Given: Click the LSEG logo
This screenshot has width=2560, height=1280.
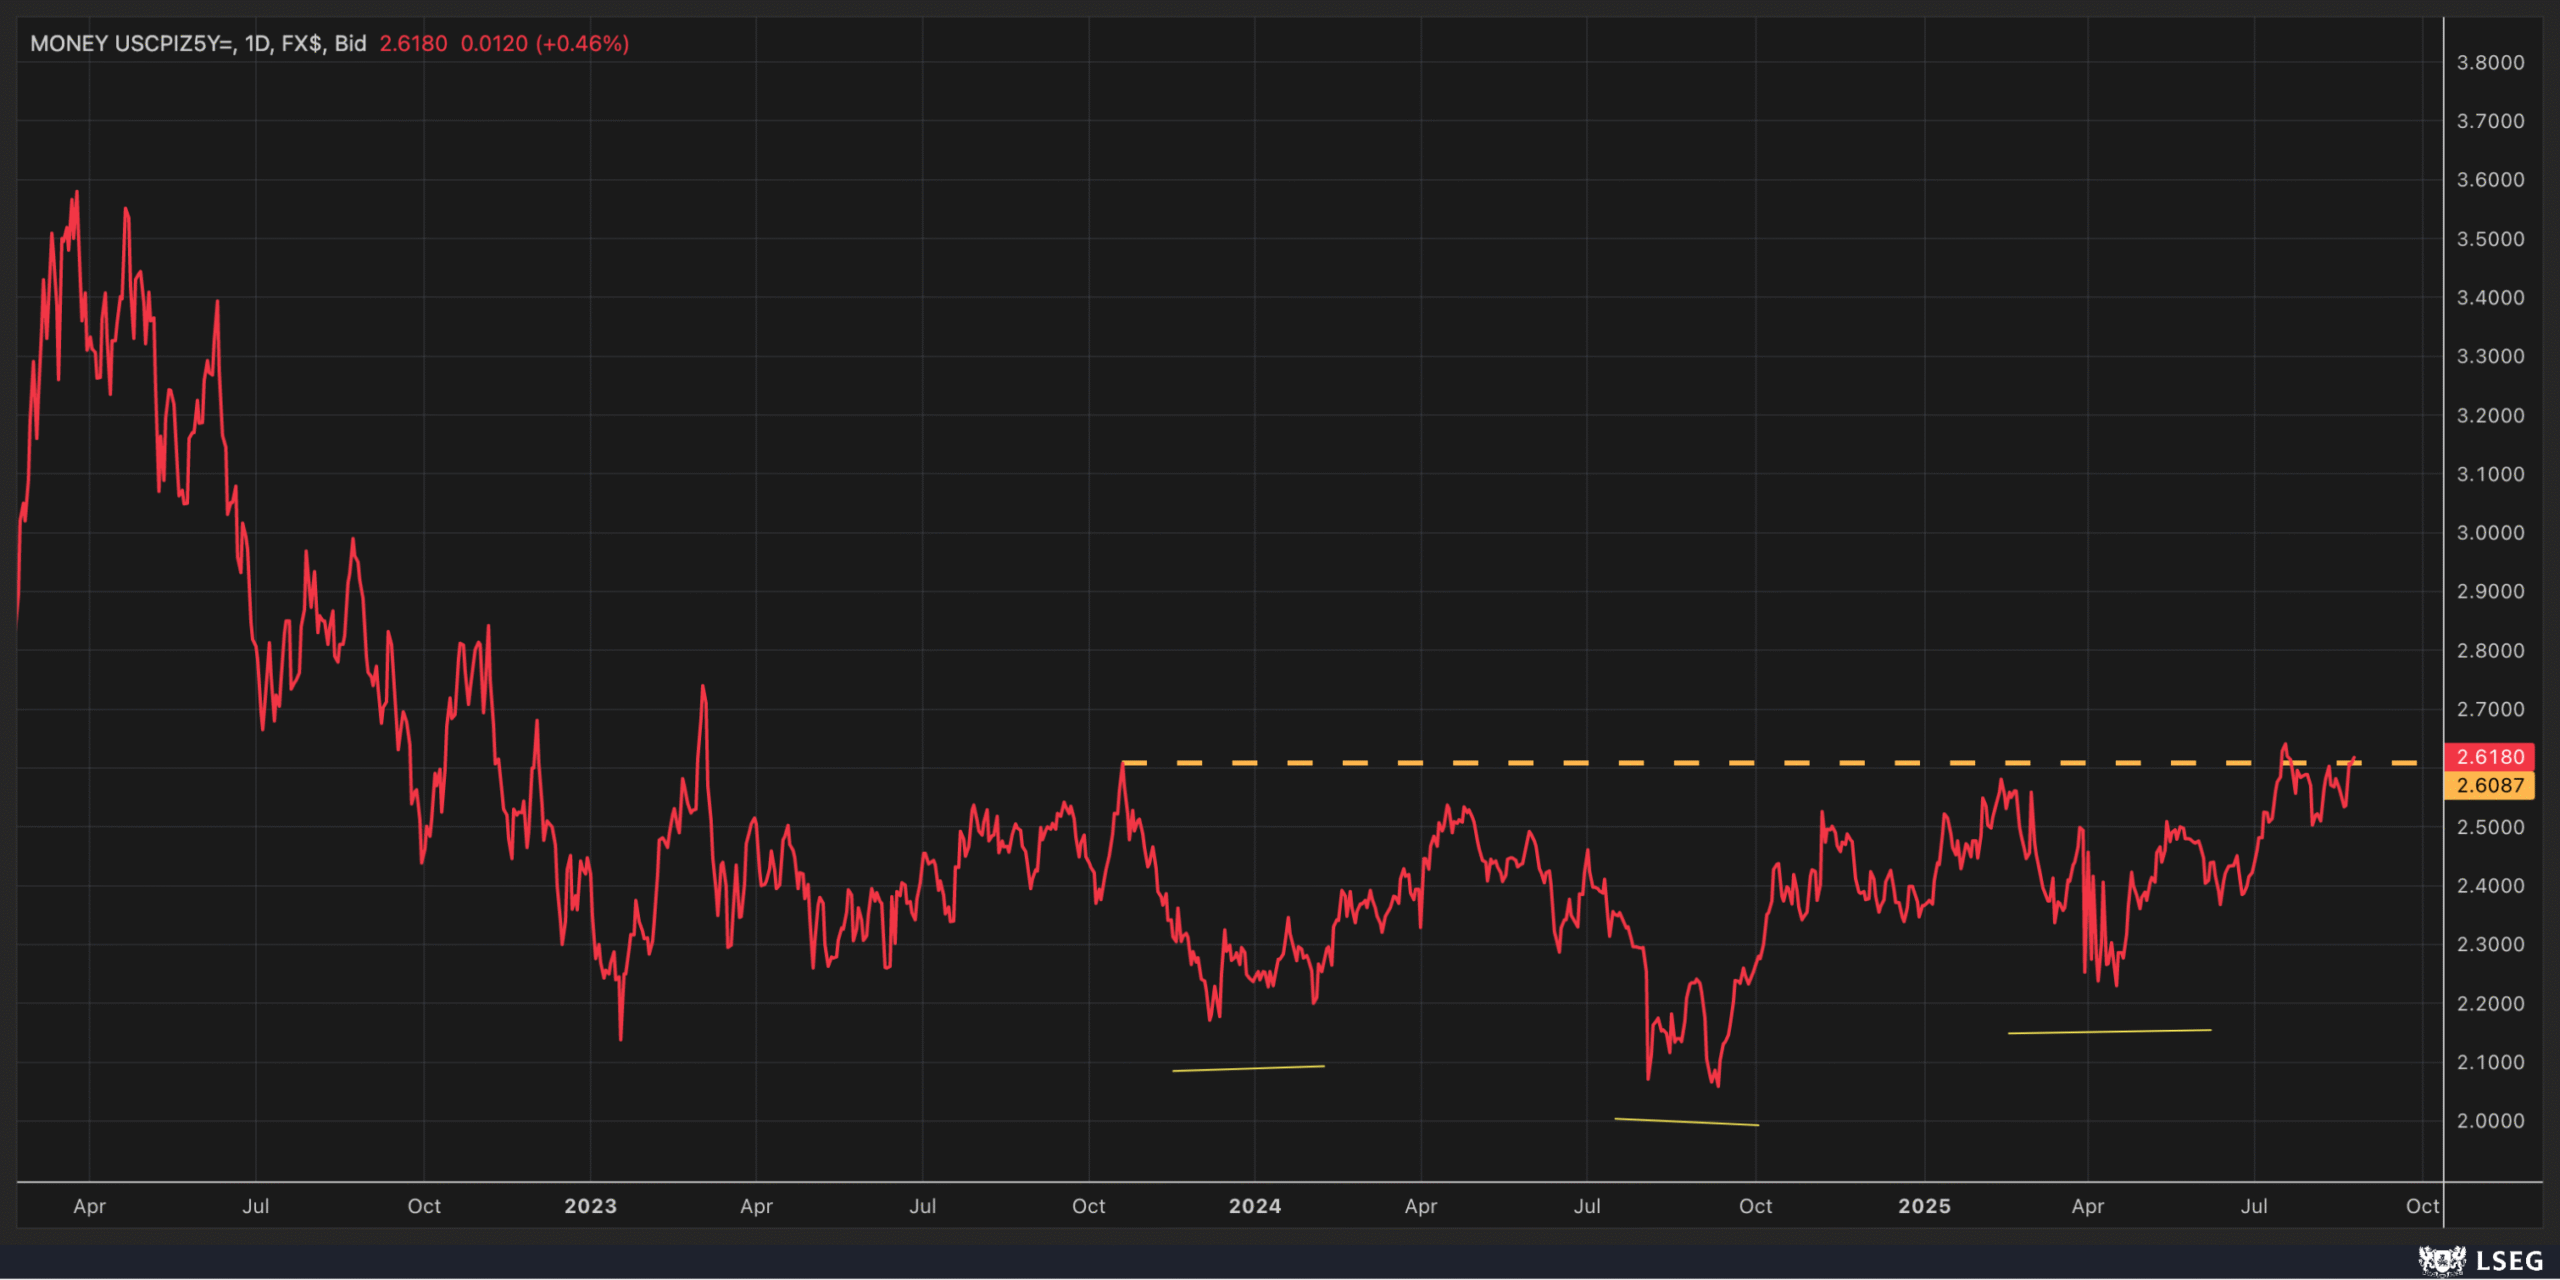Looking at the screenshot, I should pyautogui.click(x=2481, y=1260).
